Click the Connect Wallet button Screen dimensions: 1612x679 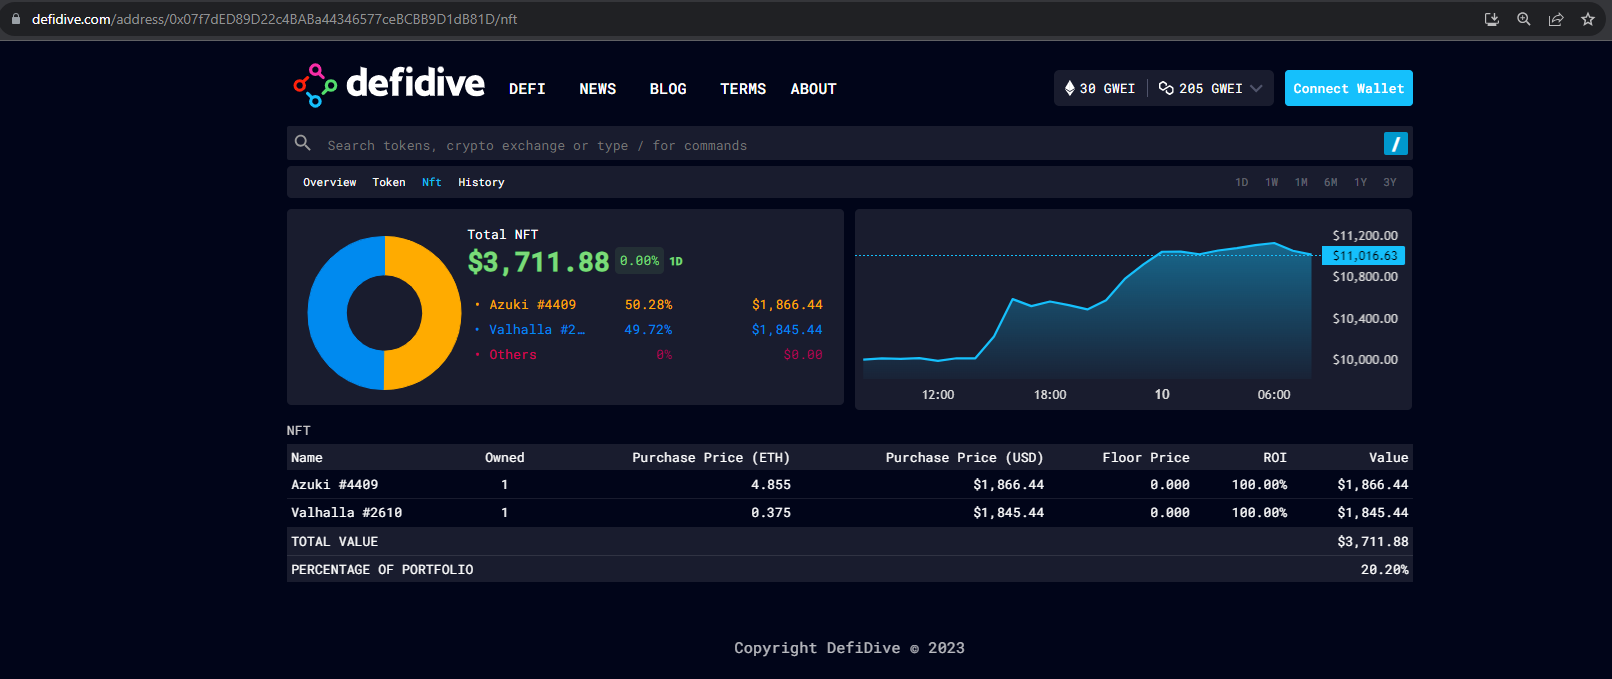(1349, 88)
